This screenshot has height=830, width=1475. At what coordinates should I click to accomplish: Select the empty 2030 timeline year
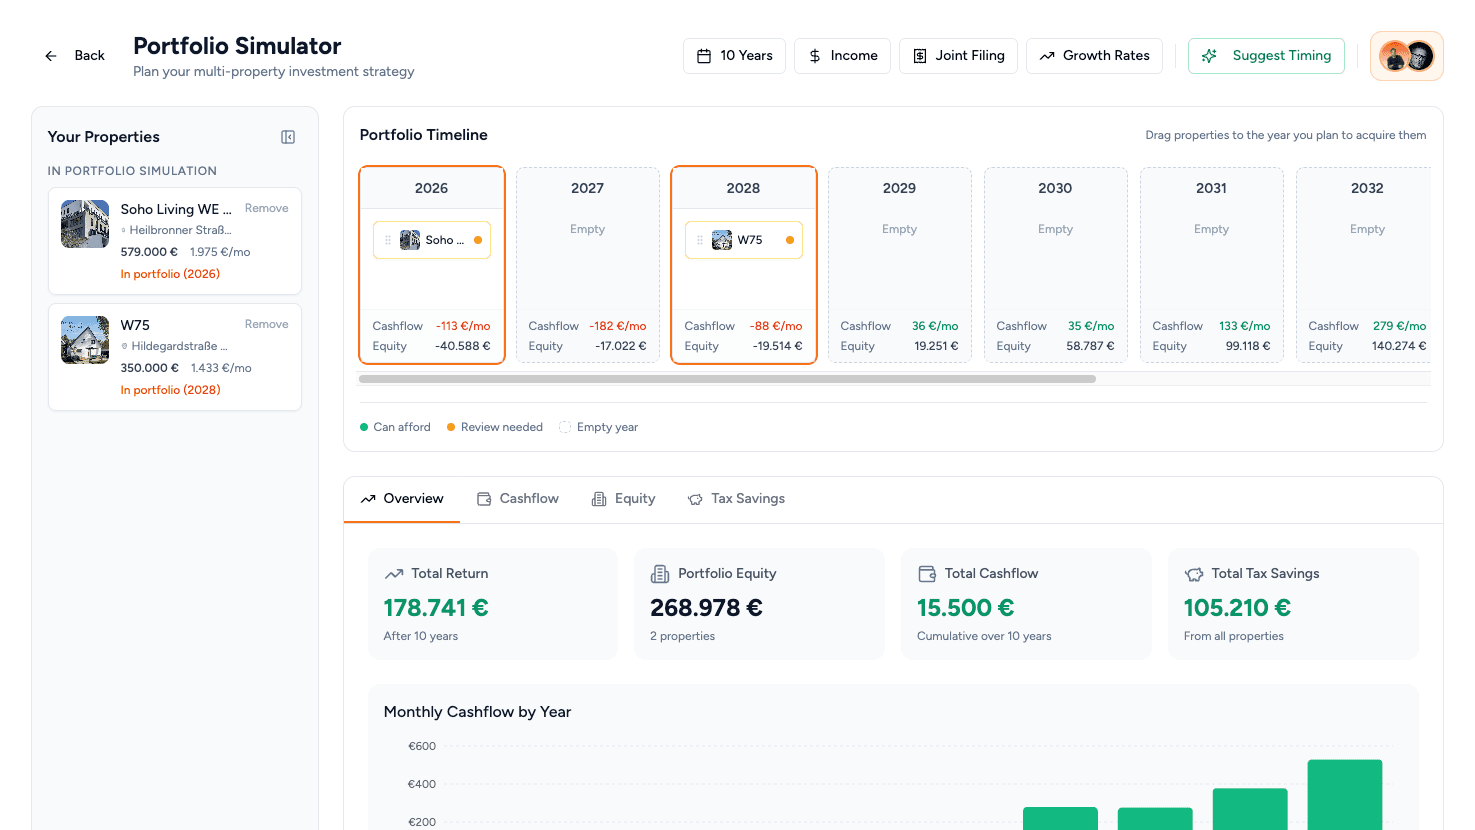click(1056, 265)
